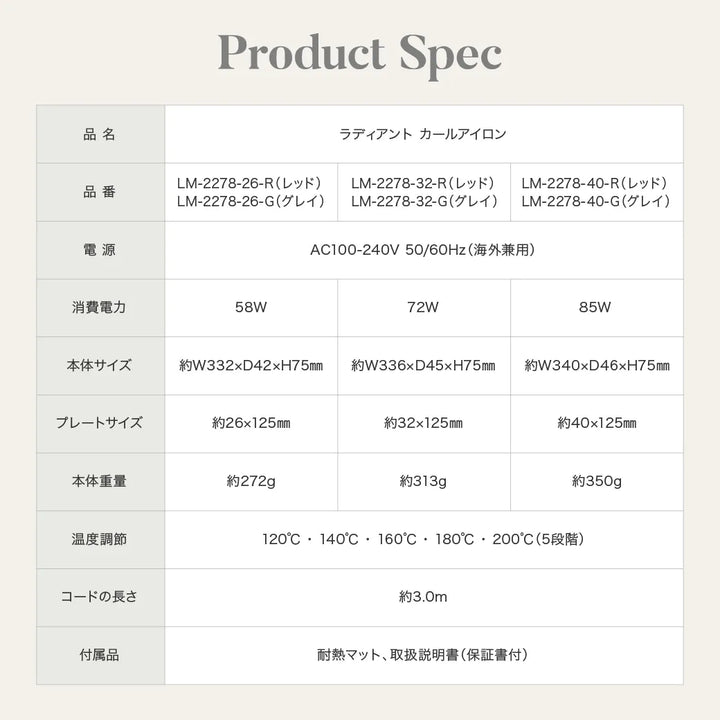Select model number LM-2278-32-G（グレイ）
Viewport: 720px width, 720px height.
[x=424, y=202]
